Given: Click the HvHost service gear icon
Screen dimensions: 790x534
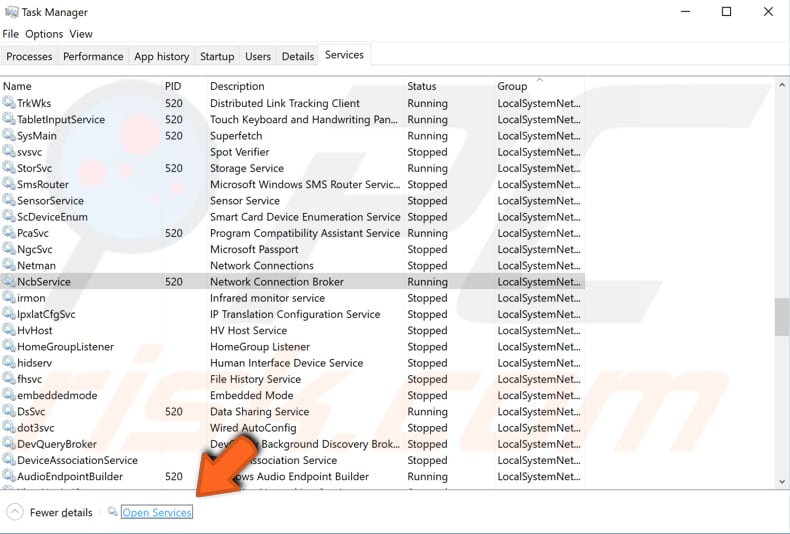Looking at the screenshot, I should [9, 329].
